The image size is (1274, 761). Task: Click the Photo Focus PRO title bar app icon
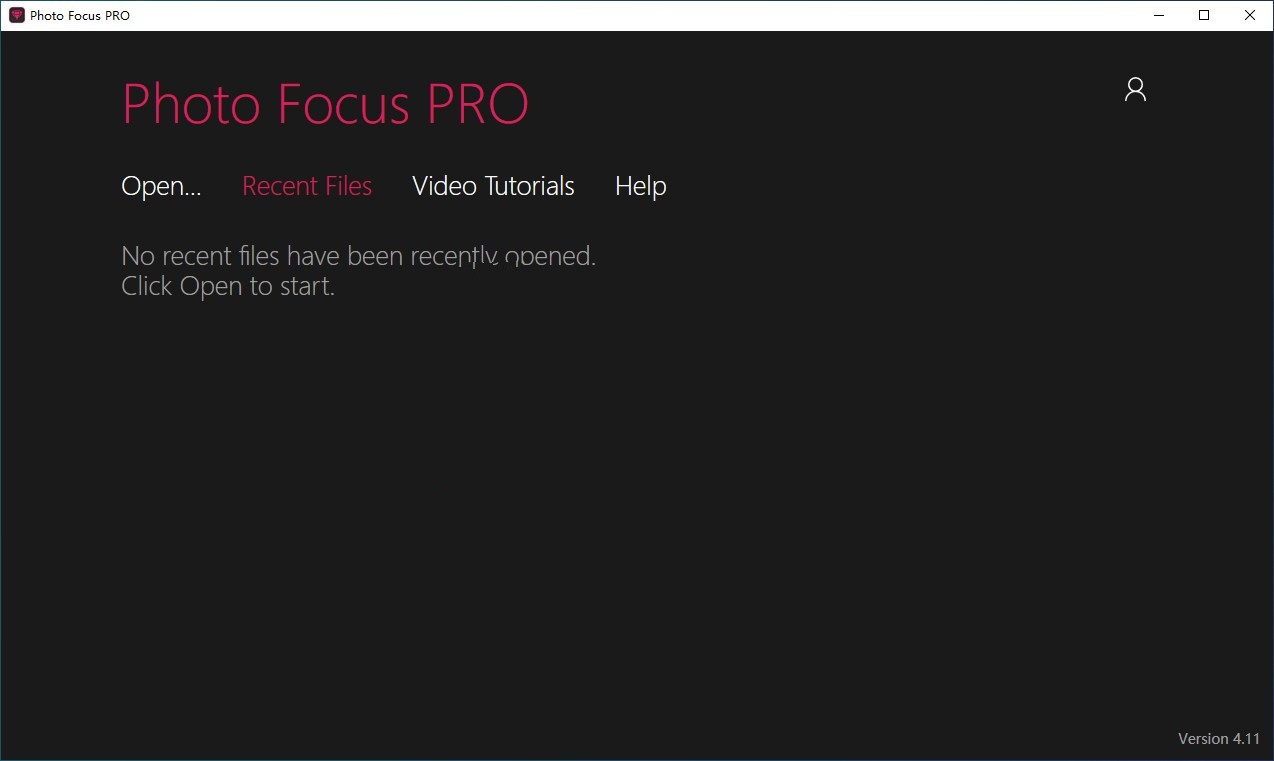[x=16, y=15]
